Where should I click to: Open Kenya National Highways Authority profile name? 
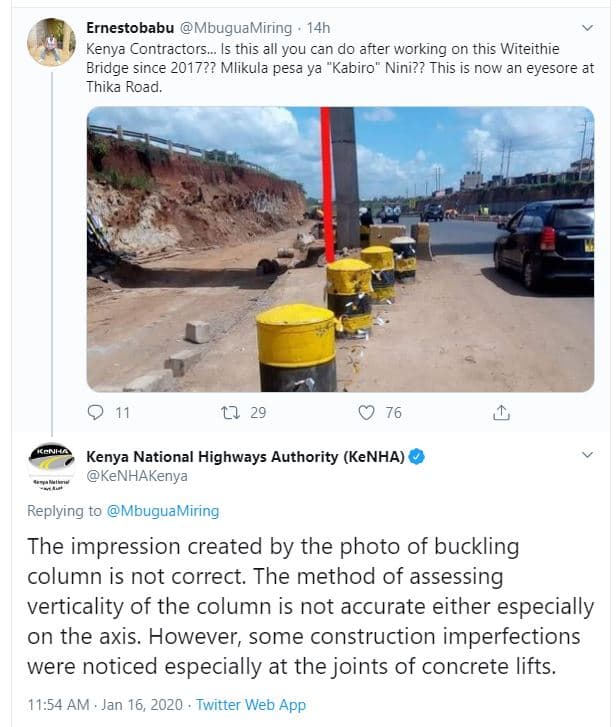point(245,457)
